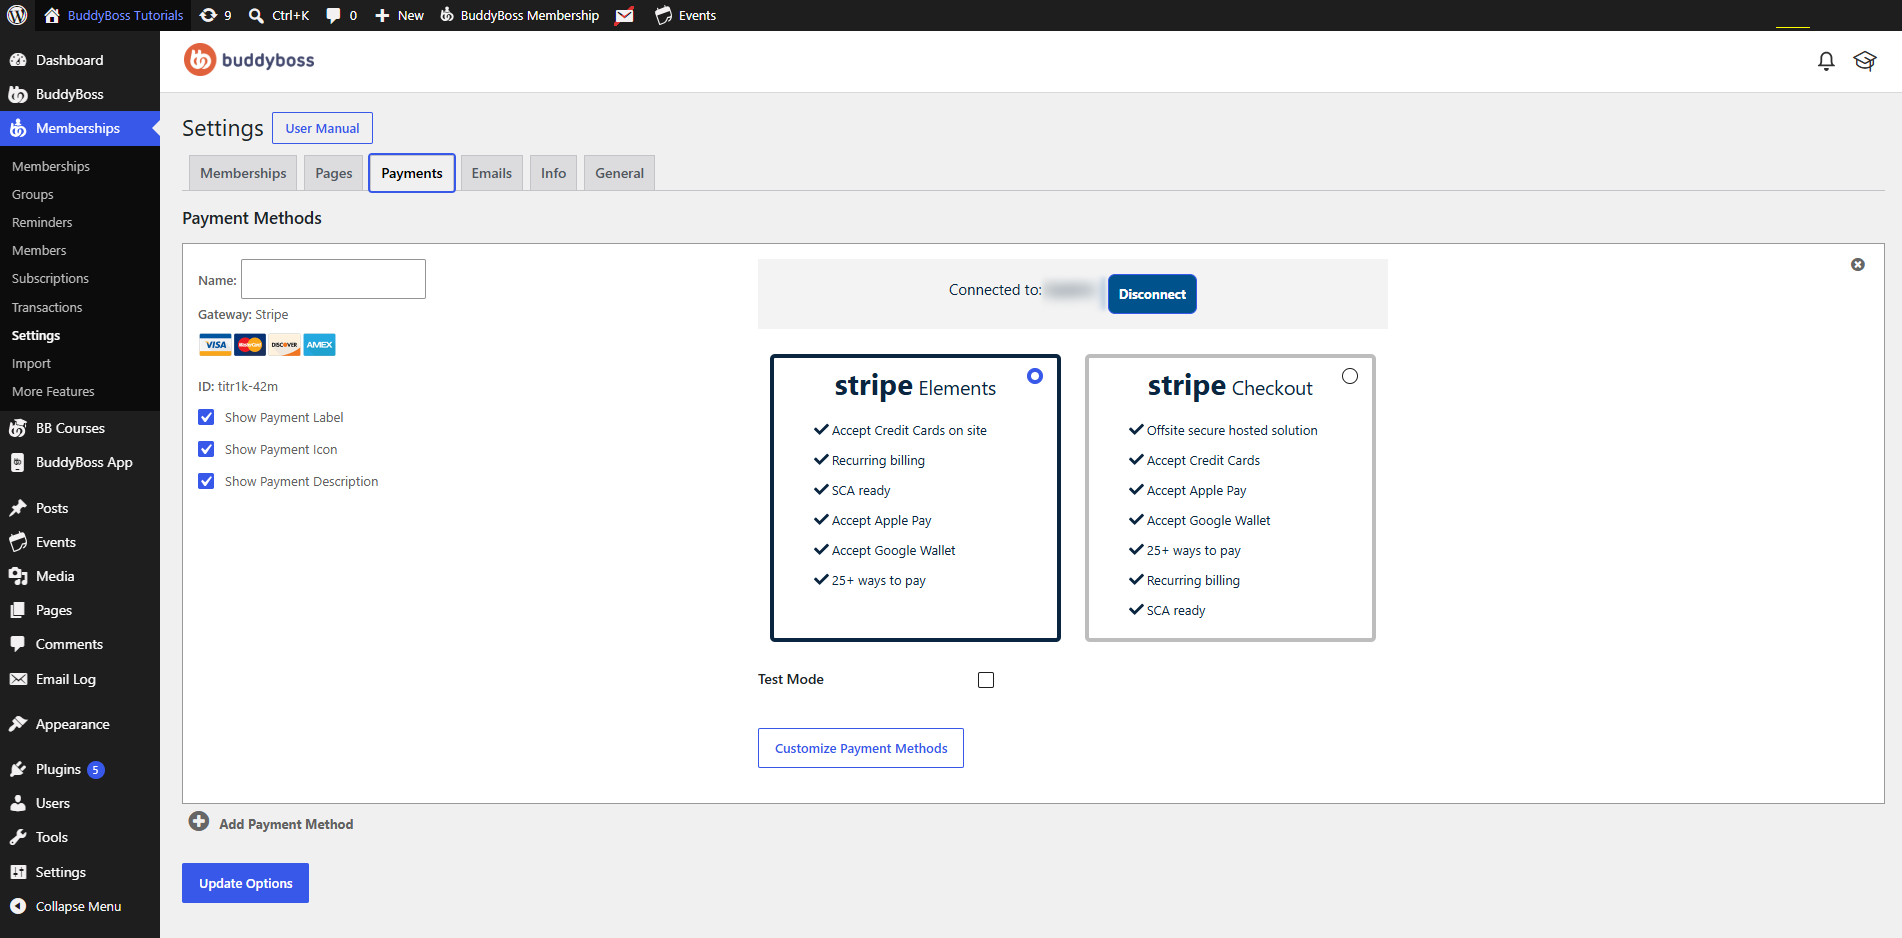This screenshot has height=938, width=1902.
Task: Click the Disconnect button
Action: point(1152,294)
